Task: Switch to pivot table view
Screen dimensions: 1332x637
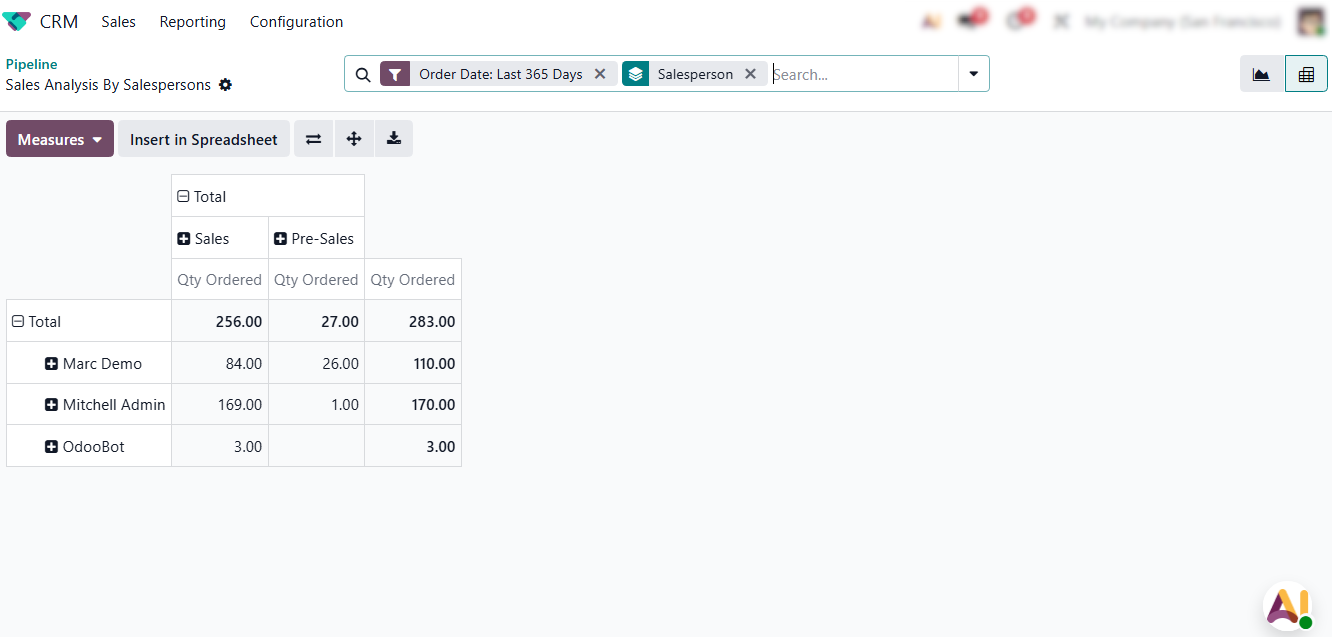Action: (1306, 74)
